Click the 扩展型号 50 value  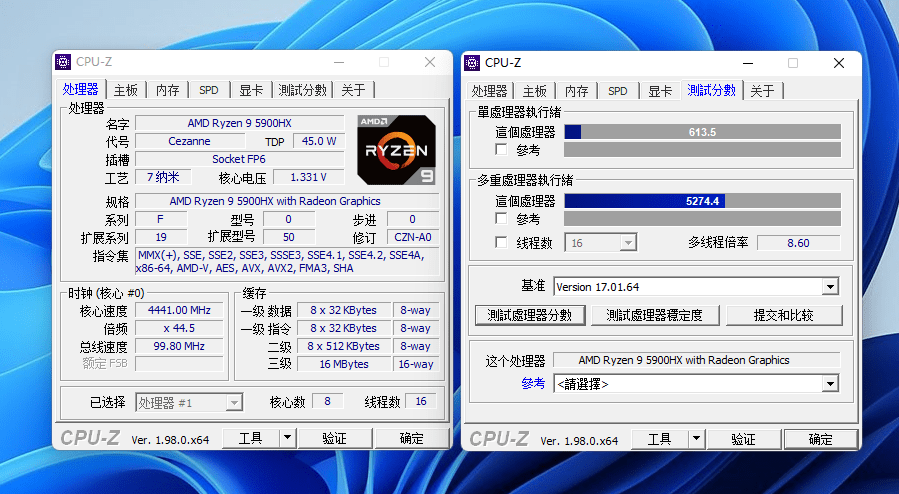pyautogui.click(x=288, y=237)
